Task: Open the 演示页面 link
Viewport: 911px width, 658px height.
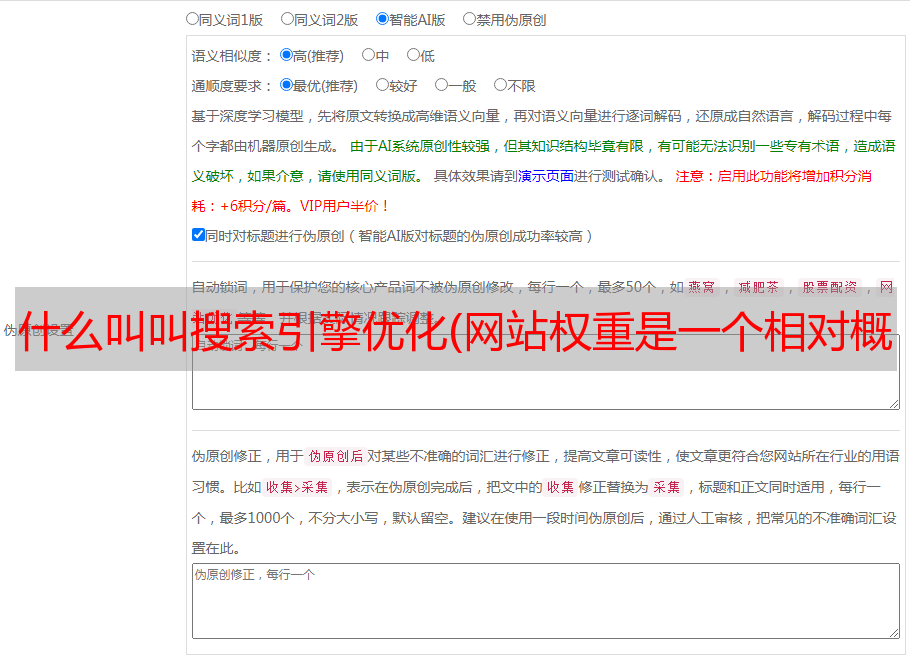Action: 546,176
